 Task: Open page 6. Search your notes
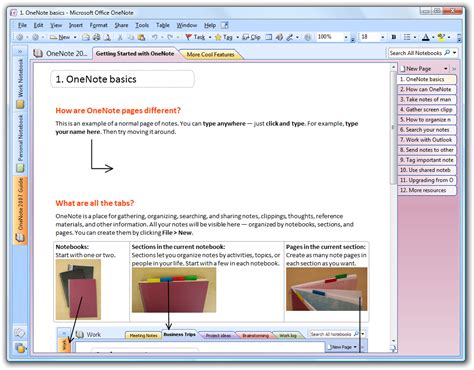pos(426,130)
